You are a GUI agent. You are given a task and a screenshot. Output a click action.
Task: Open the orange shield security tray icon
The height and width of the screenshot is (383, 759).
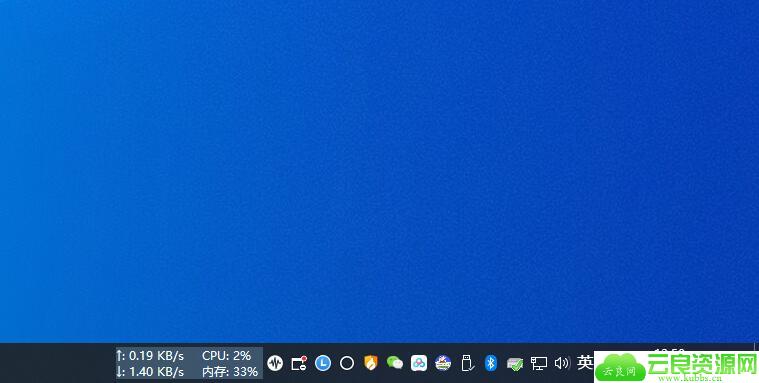(x=370, y=363)
